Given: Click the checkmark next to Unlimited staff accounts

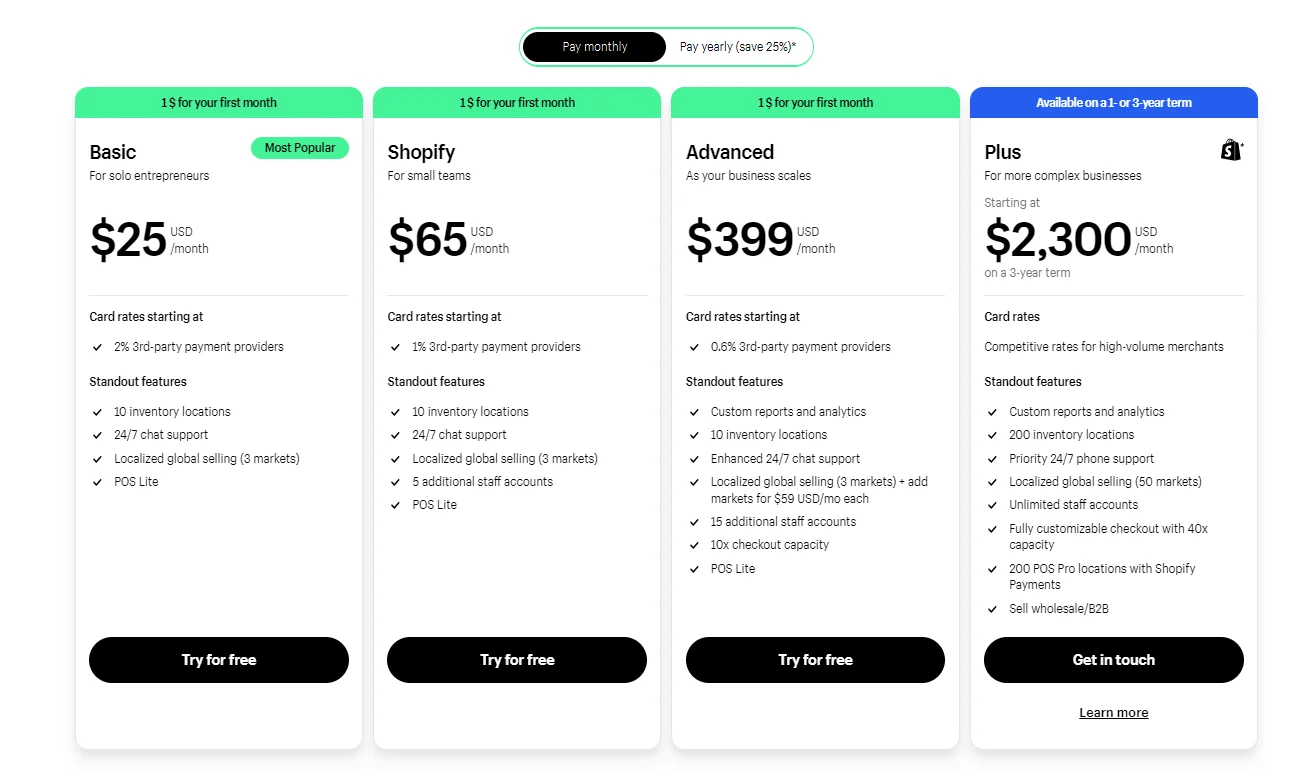Looking at the screenshot, I should click(x=992, y=505).
